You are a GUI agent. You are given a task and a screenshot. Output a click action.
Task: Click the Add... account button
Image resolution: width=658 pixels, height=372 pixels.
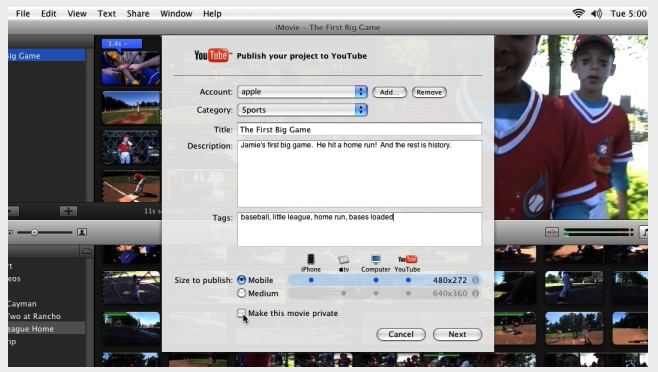(389, 92)
